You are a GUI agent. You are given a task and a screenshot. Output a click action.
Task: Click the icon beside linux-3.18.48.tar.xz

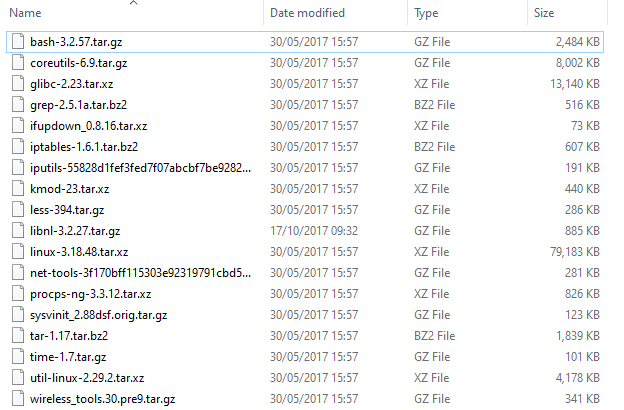pyautogui.click(x=18, y=252)
